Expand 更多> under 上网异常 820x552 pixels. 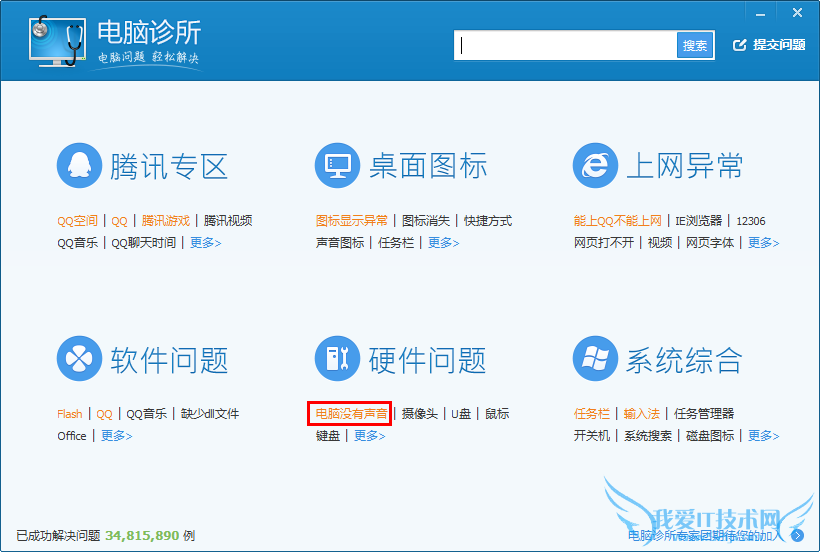pyautogui.click(x=764, y=243)
